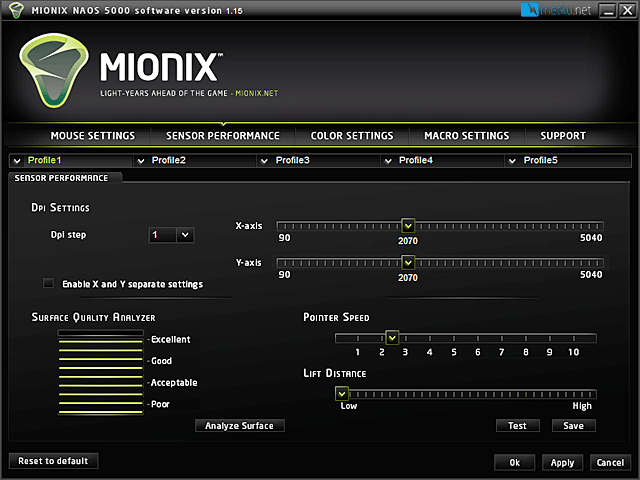Click the Analyze Surface button
The width and height of the screenshot is (640, 480).
240,426
